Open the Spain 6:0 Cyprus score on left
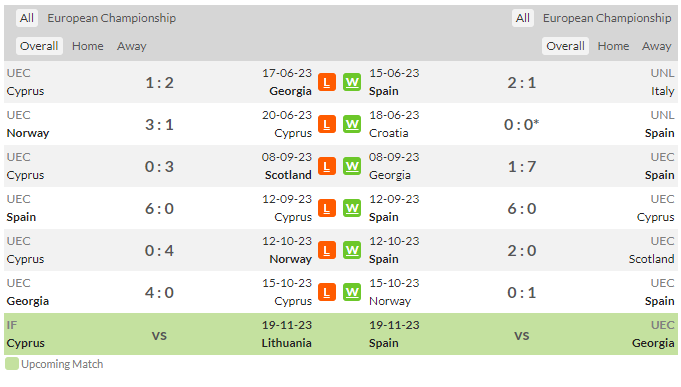The height and width of the screenshot is (387, 681). [159, 209]
